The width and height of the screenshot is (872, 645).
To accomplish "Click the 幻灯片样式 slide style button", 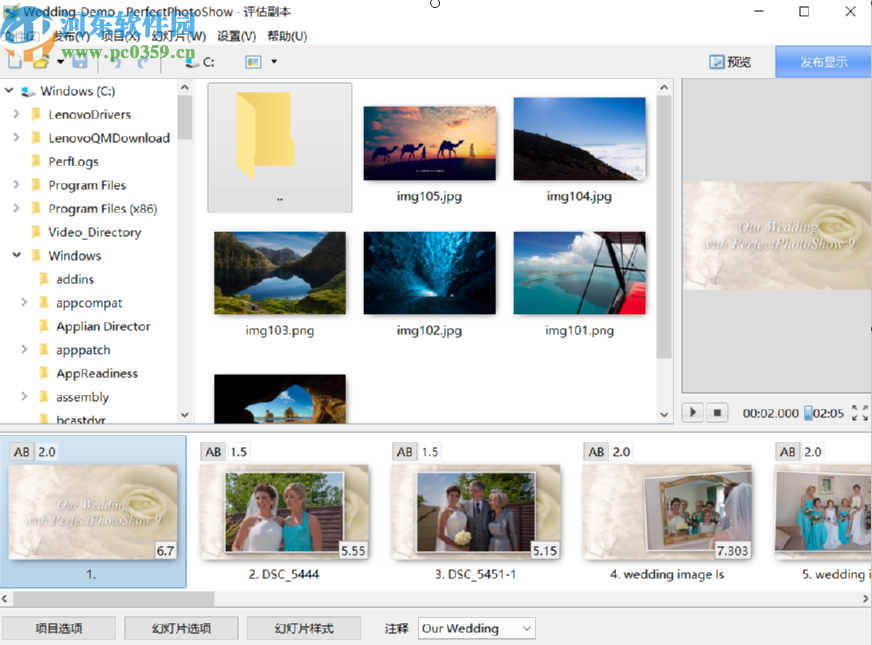I will pos(303,628).
